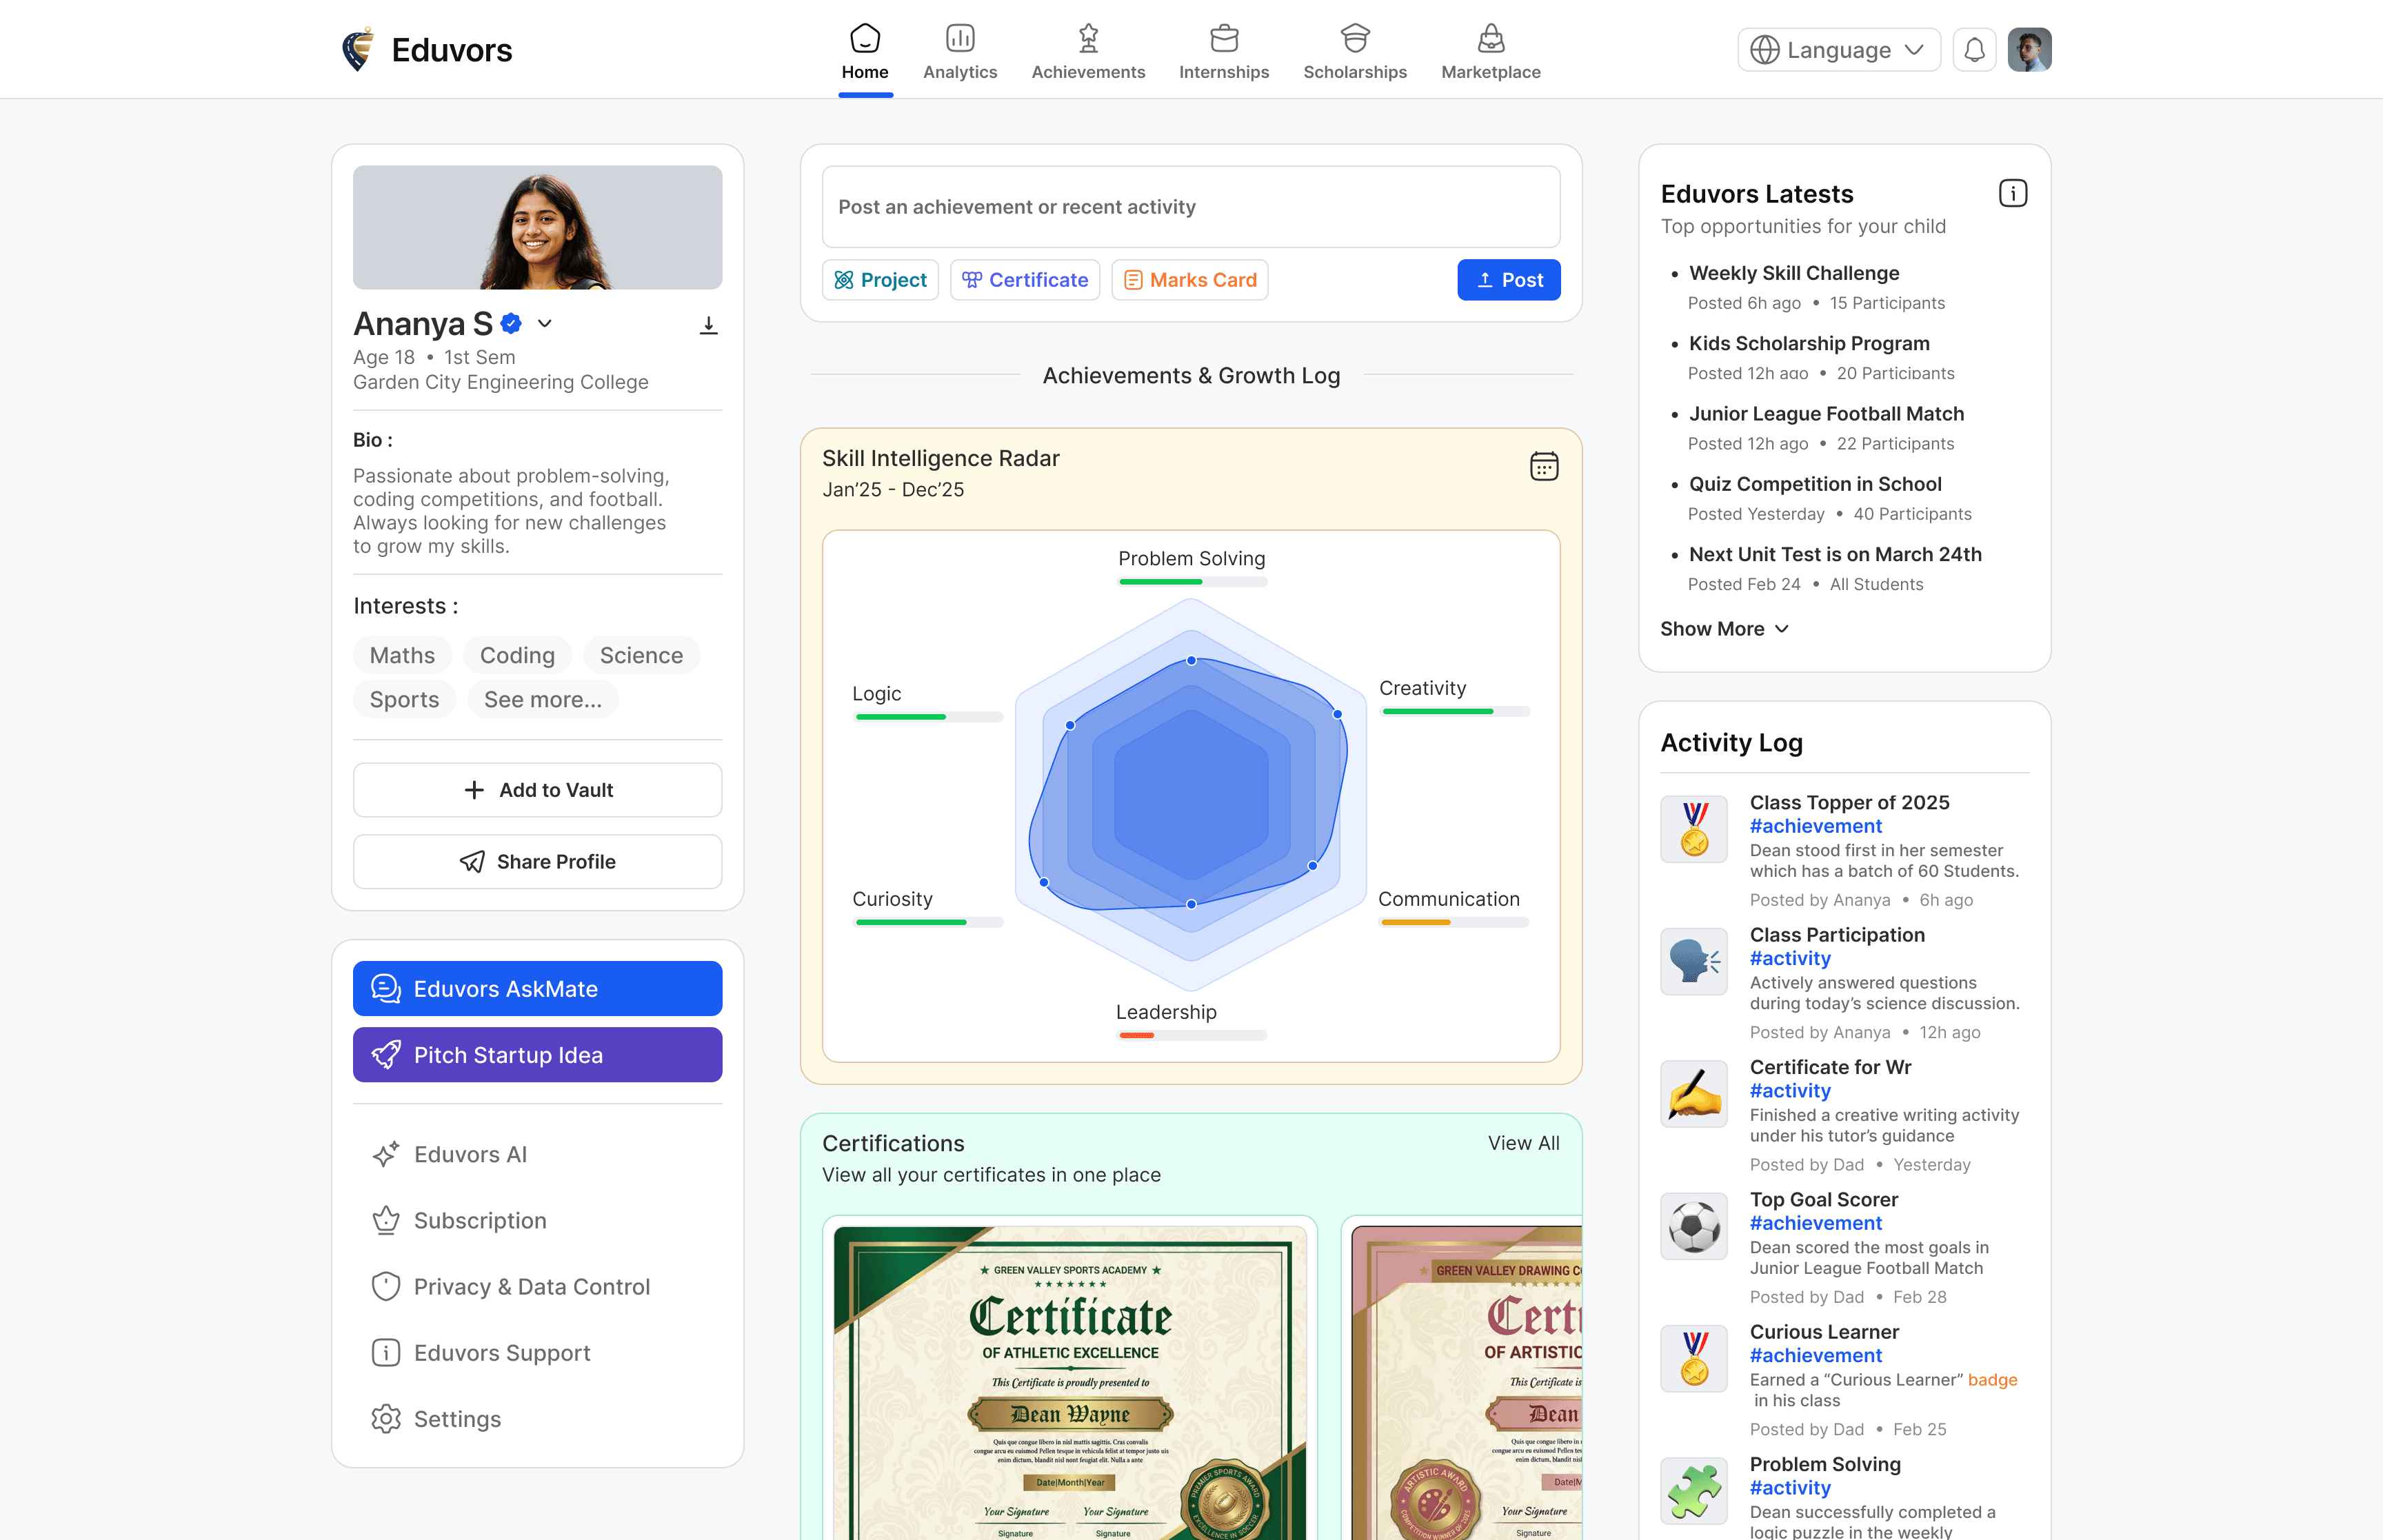This screenshot has width=2383, height=1540.
Task: Expand interests with See more...
Action: [543, 699]
